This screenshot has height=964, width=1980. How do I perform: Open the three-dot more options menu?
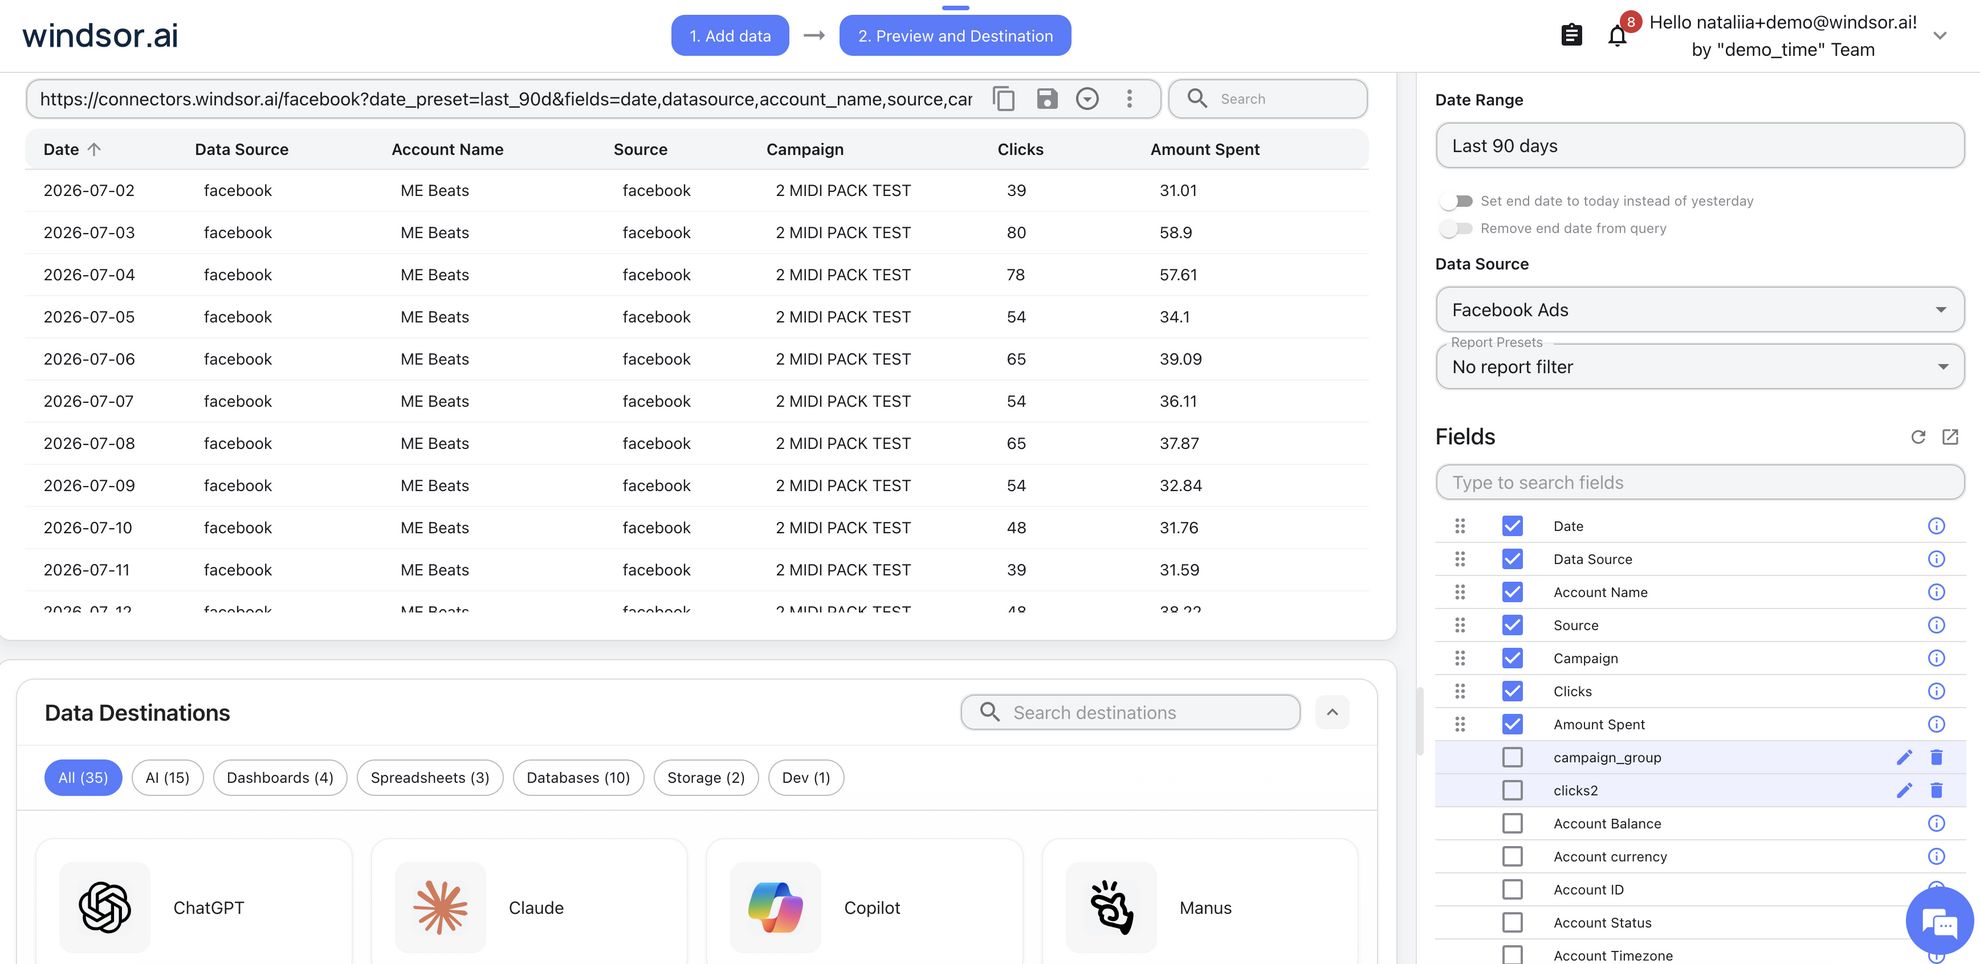1129,99
